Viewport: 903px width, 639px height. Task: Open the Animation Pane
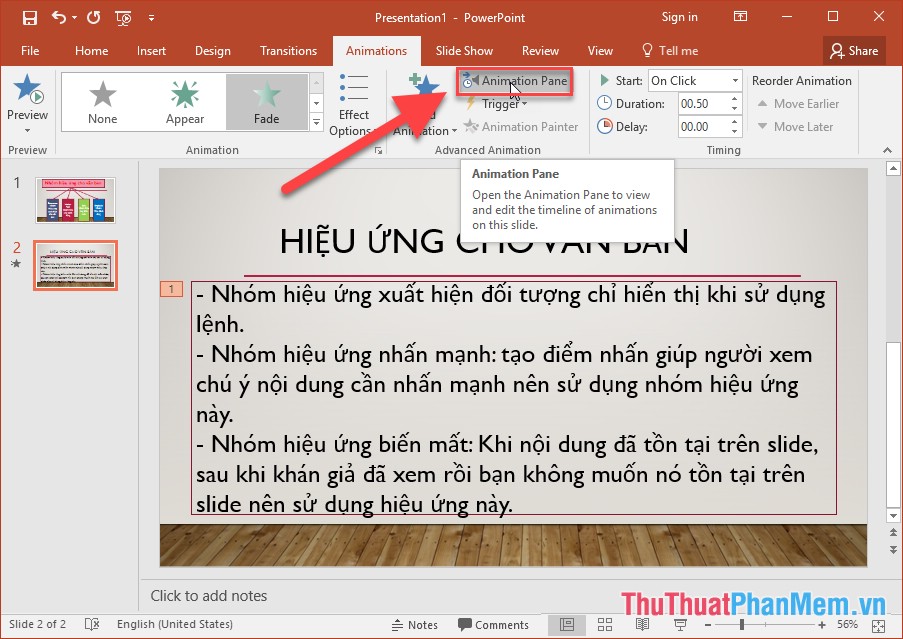(515, 79)
